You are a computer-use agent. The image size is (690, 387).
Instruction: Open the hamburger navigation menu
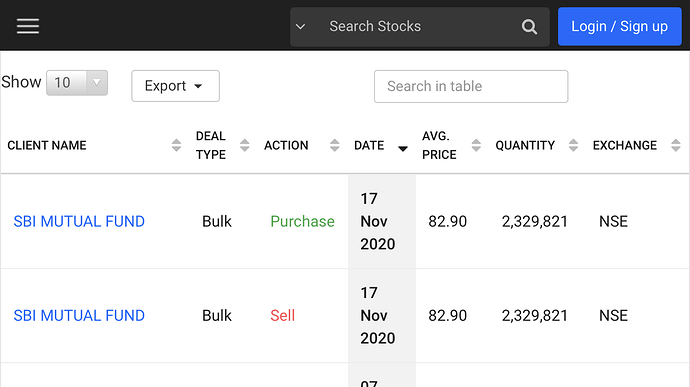pos(28,26)
